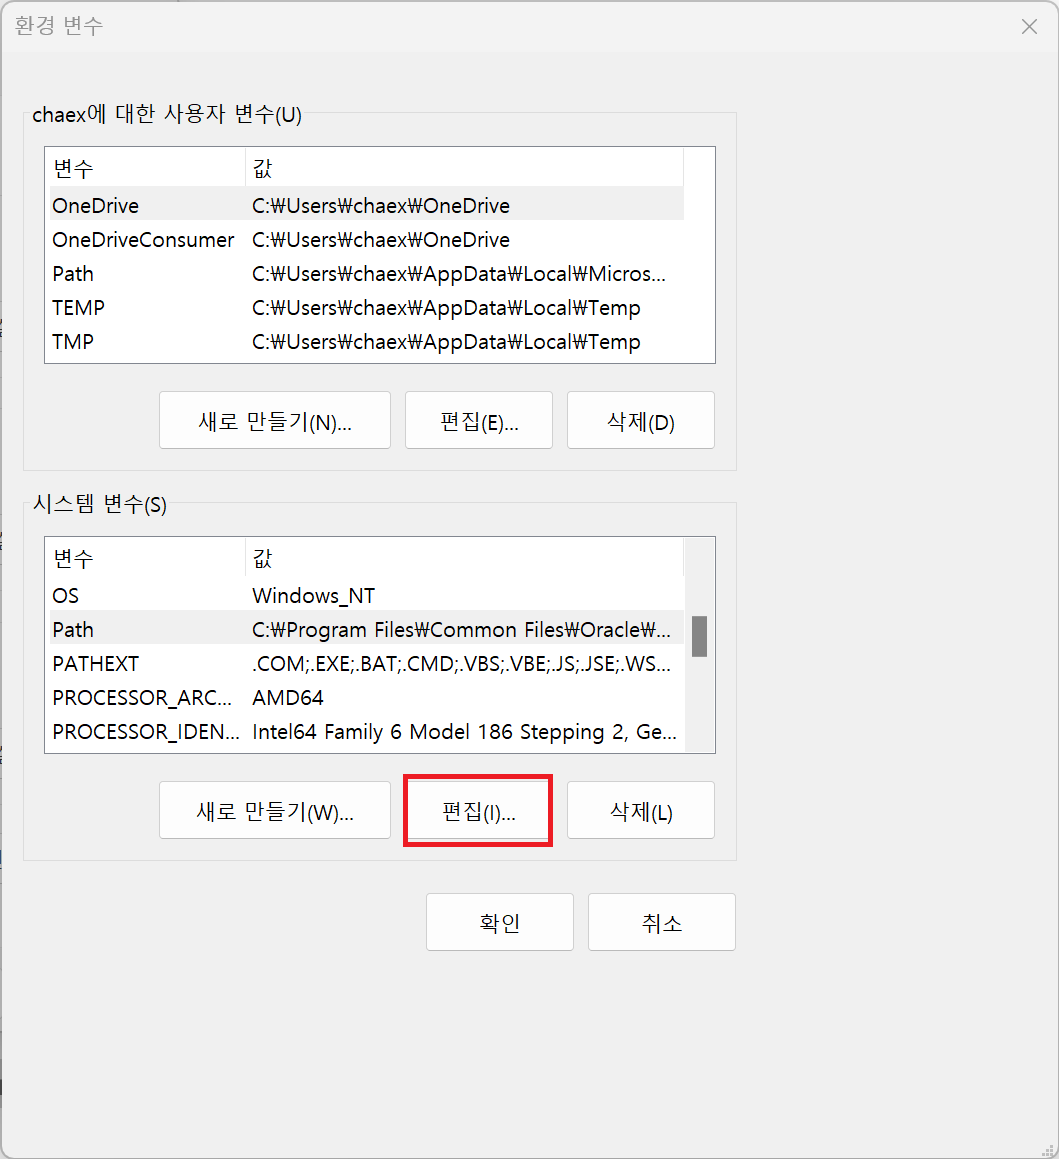Select the TEMP user variable row
The height and width of the screenshot is (1159, 1059).
click(367, 307)
